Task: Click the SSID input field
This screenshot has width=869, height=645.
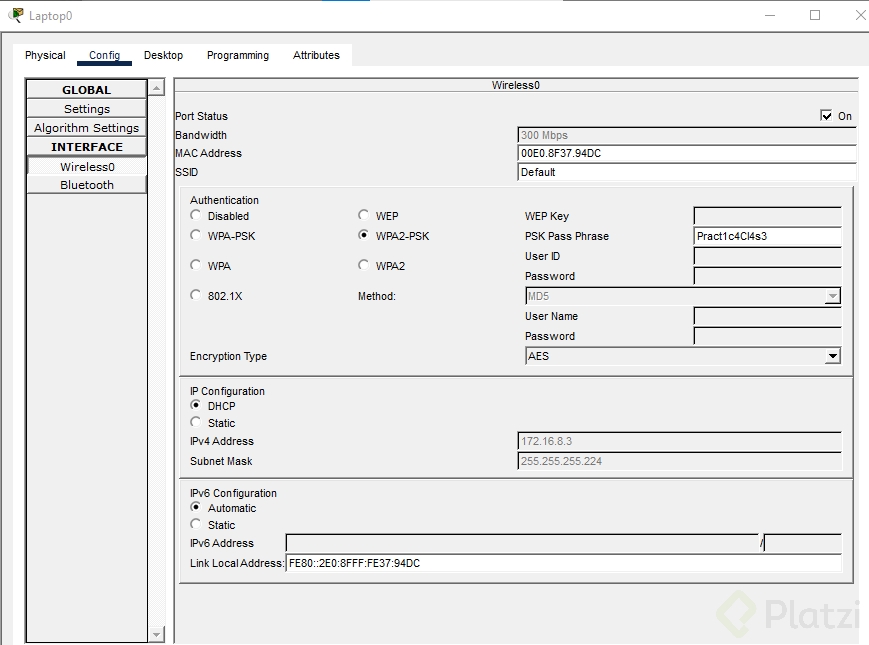Action: 686,172
